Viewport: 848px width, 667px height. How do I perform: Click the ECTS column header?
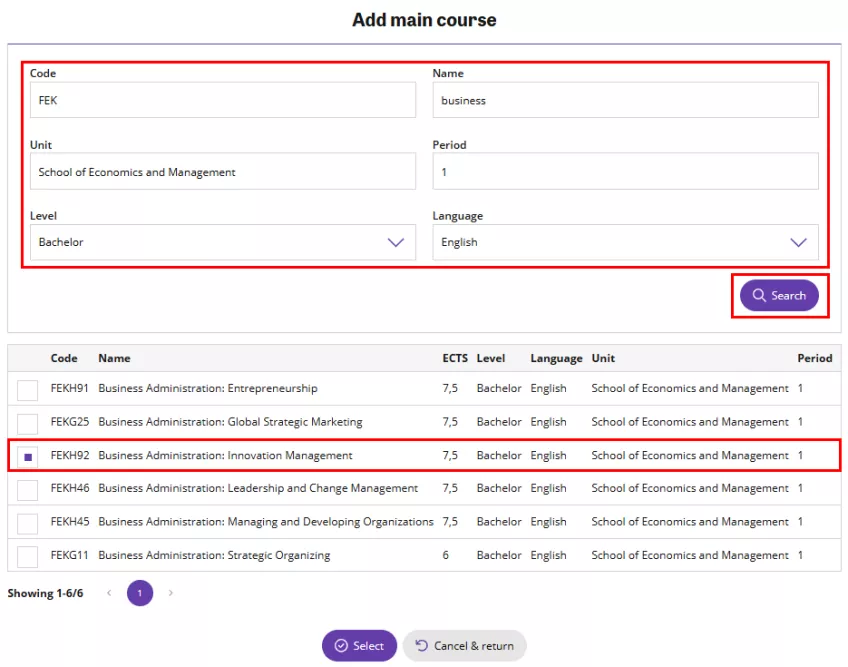coord(454,358)
